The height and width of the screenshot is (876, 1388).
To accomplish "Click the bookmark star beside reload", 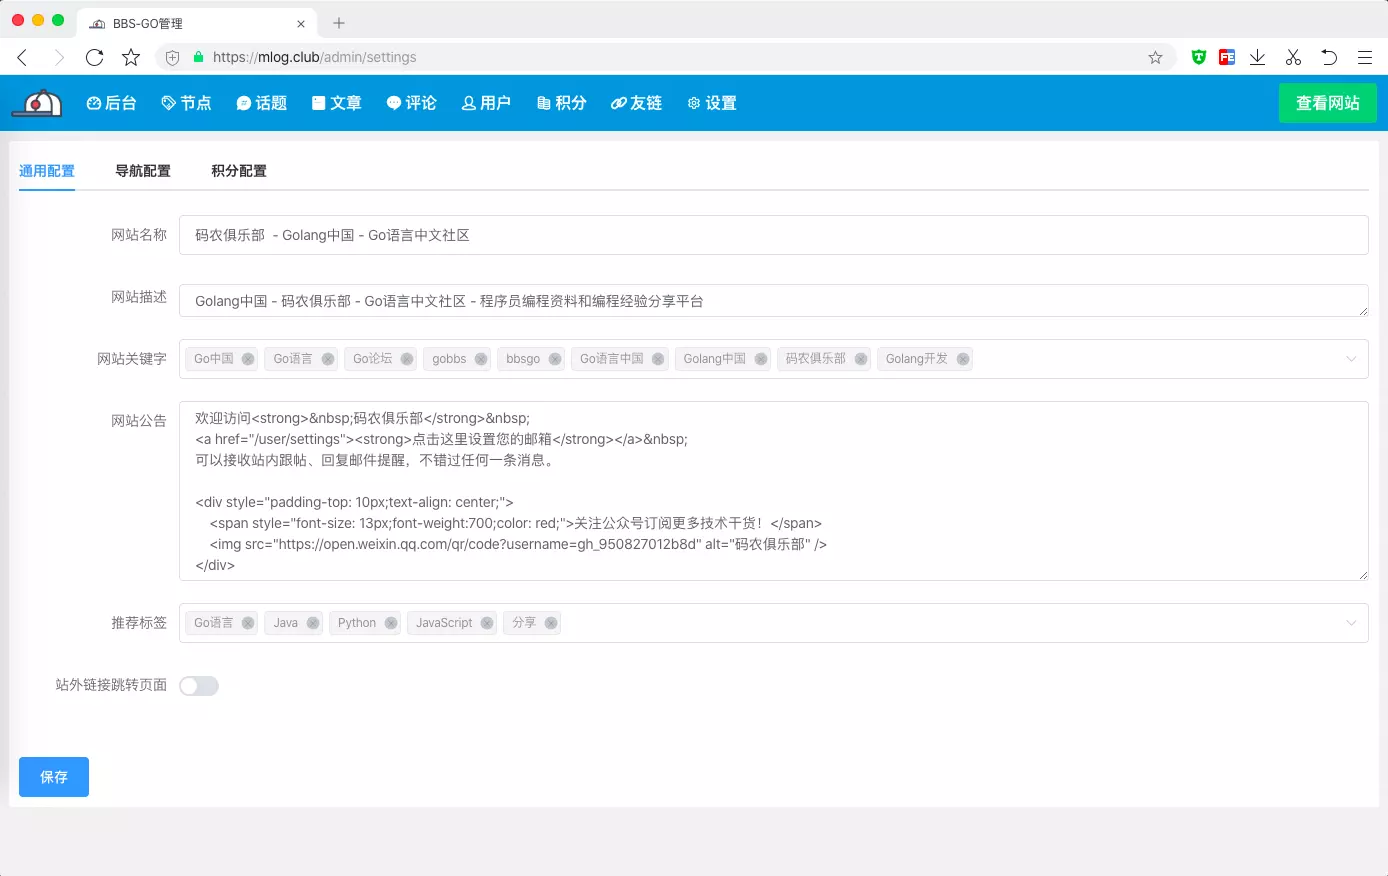I will 131,57.
